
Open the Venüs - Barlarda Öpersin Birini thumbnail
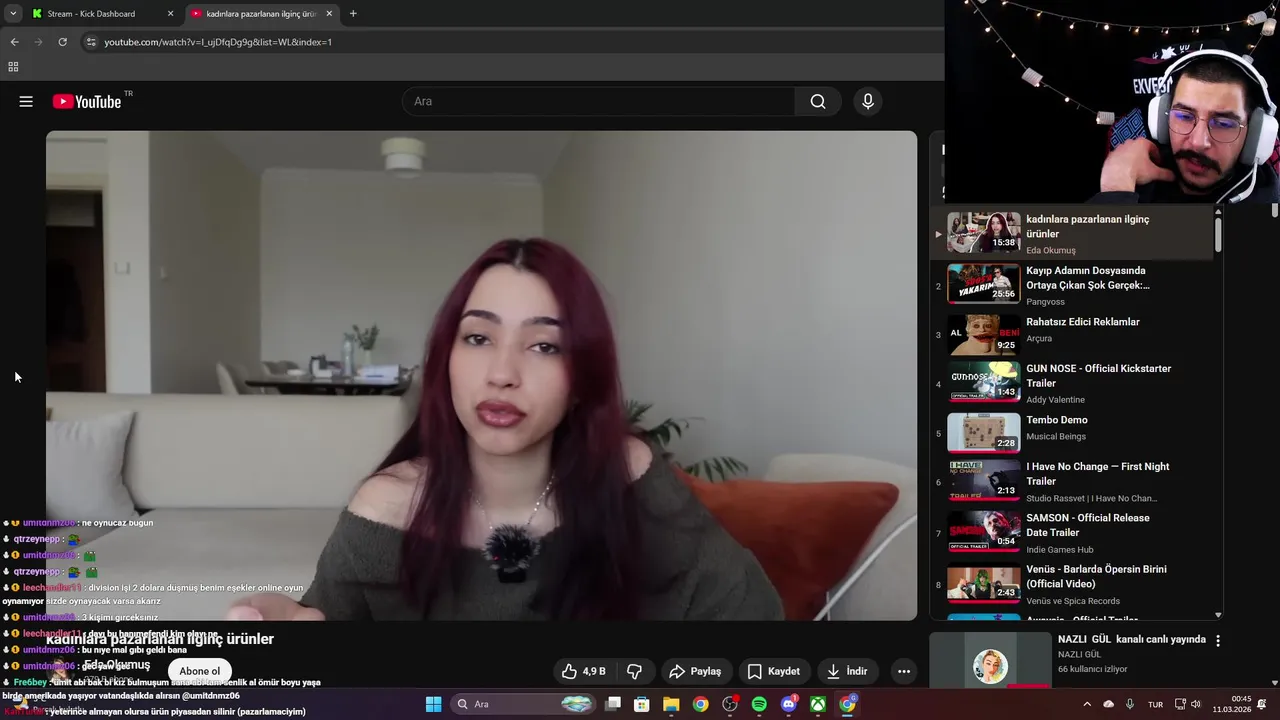point(984,581)
